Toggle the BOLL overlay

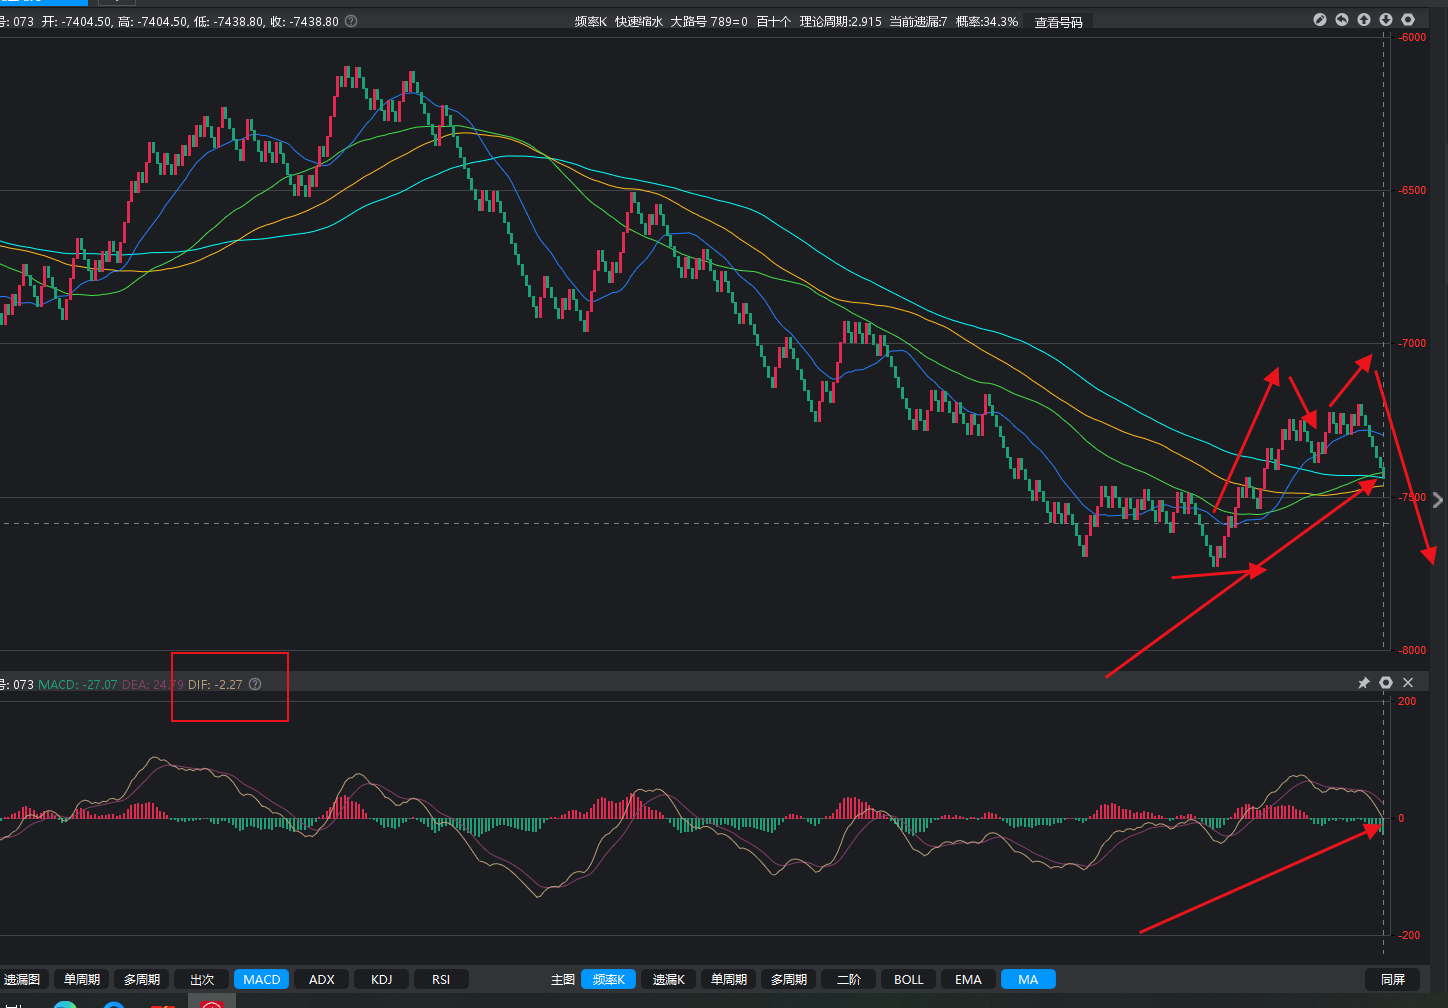click(x=908, y=979)
